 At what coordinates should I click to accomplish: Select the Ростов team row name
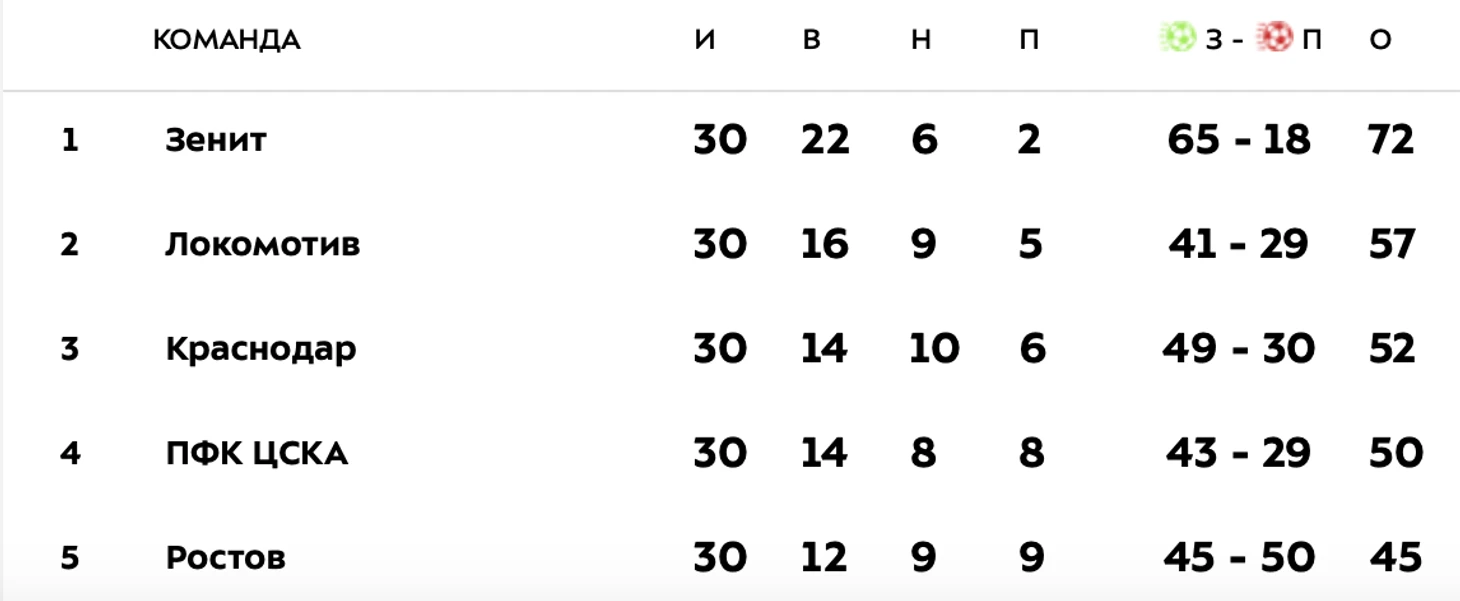[226, 558]
